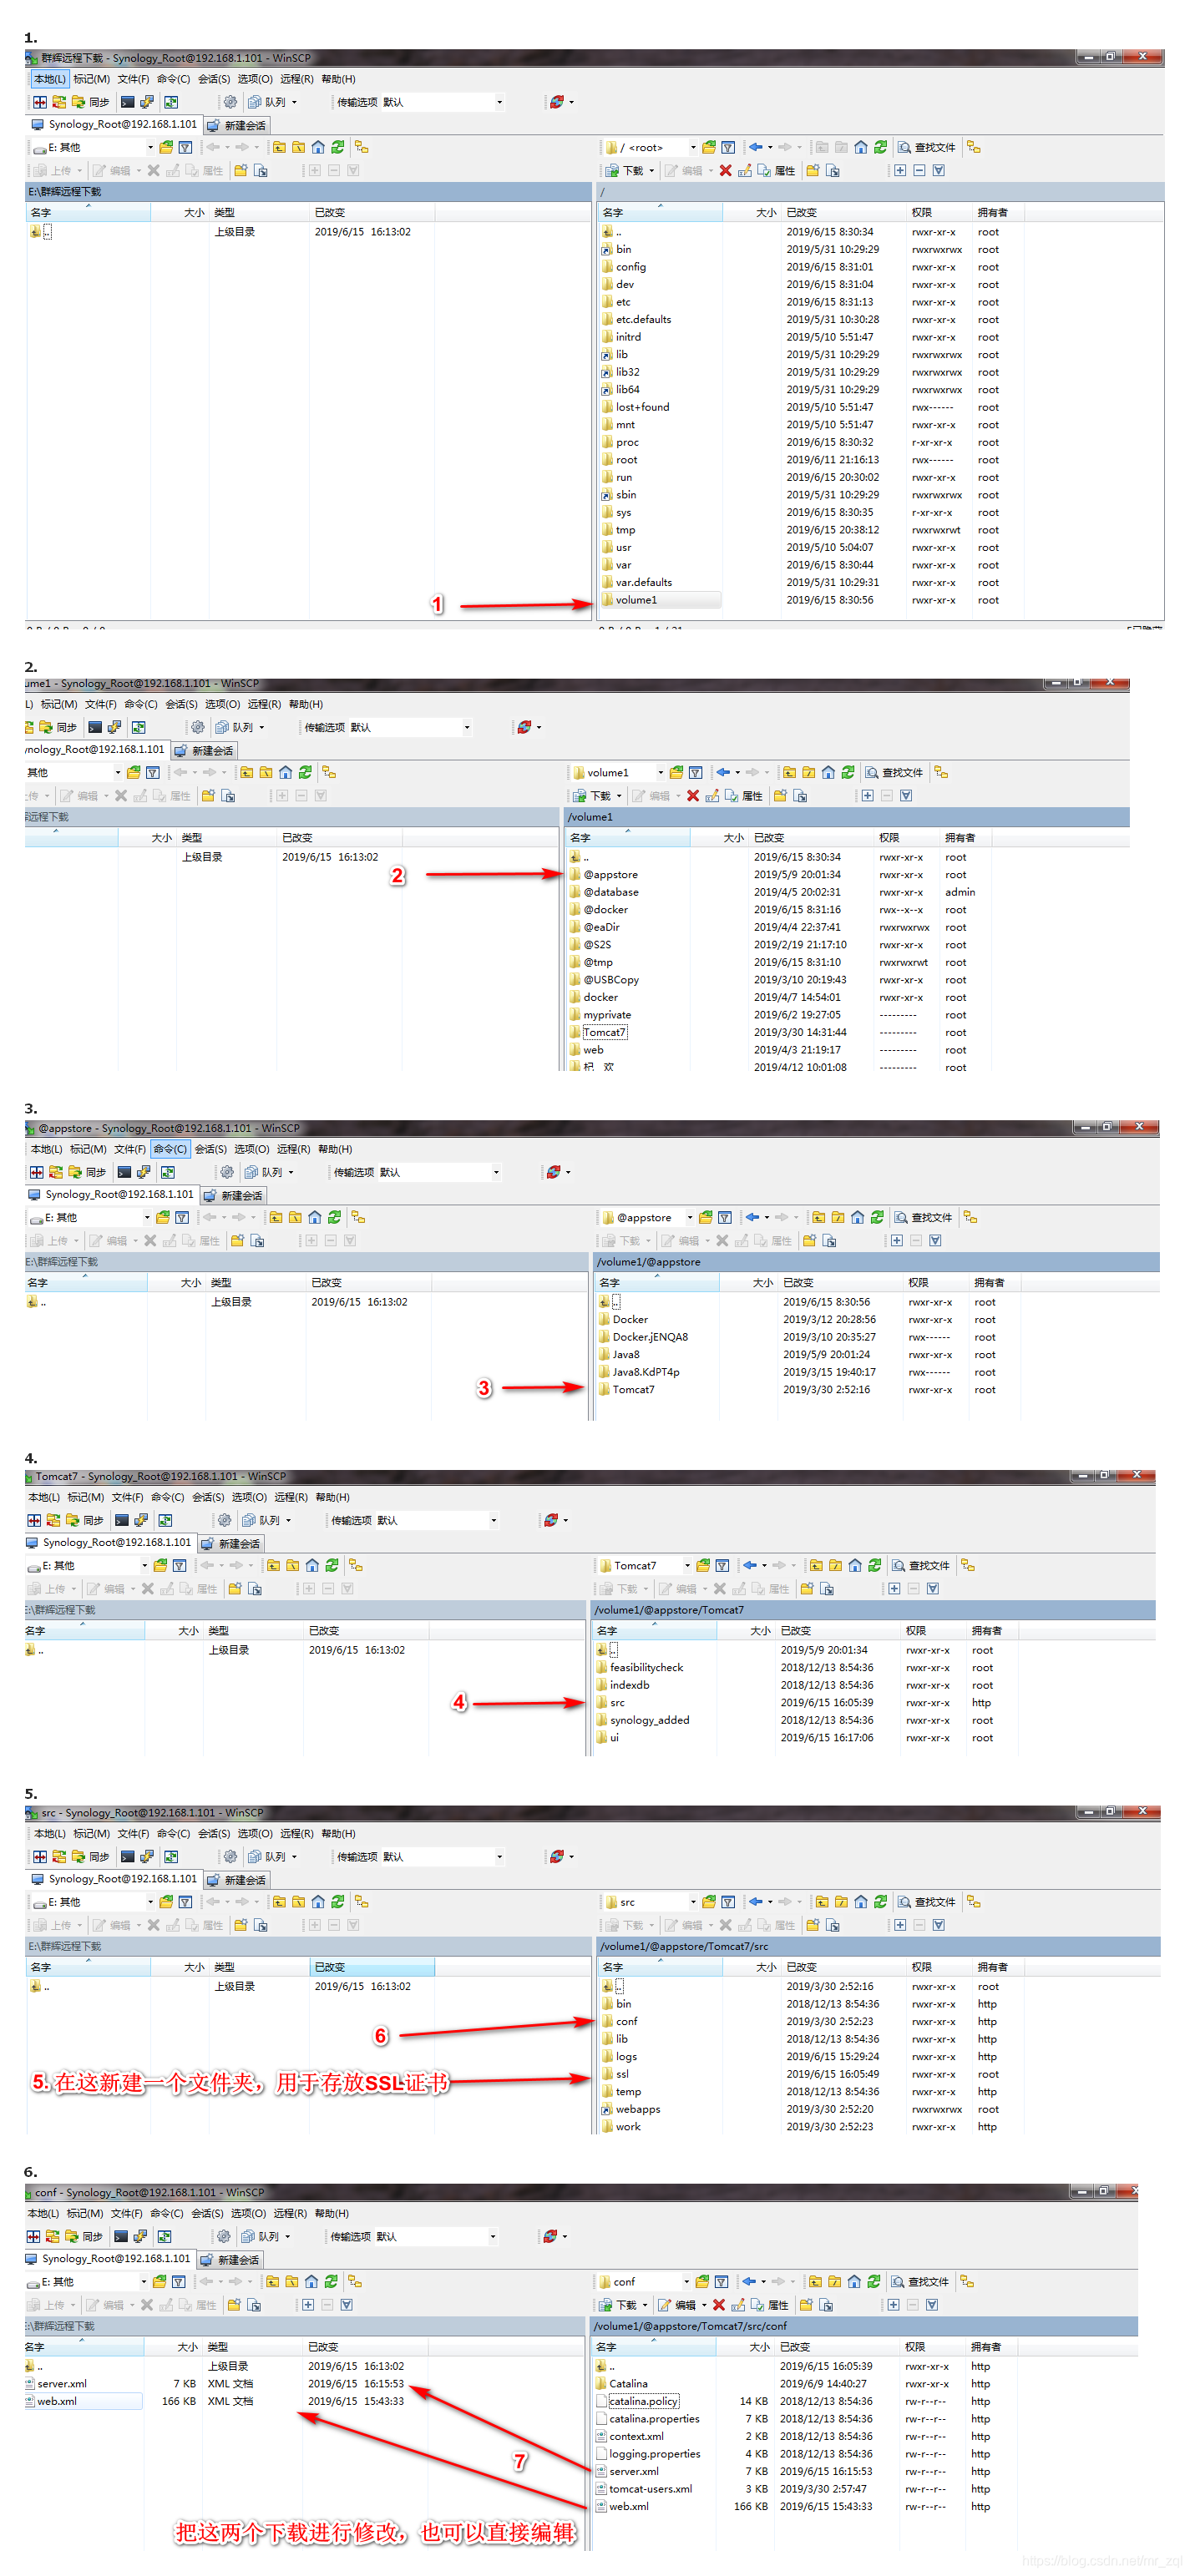Sort by 名字 column in root remote panel
Screen dimensions: 1190x2576
click(x=661, y=212)
